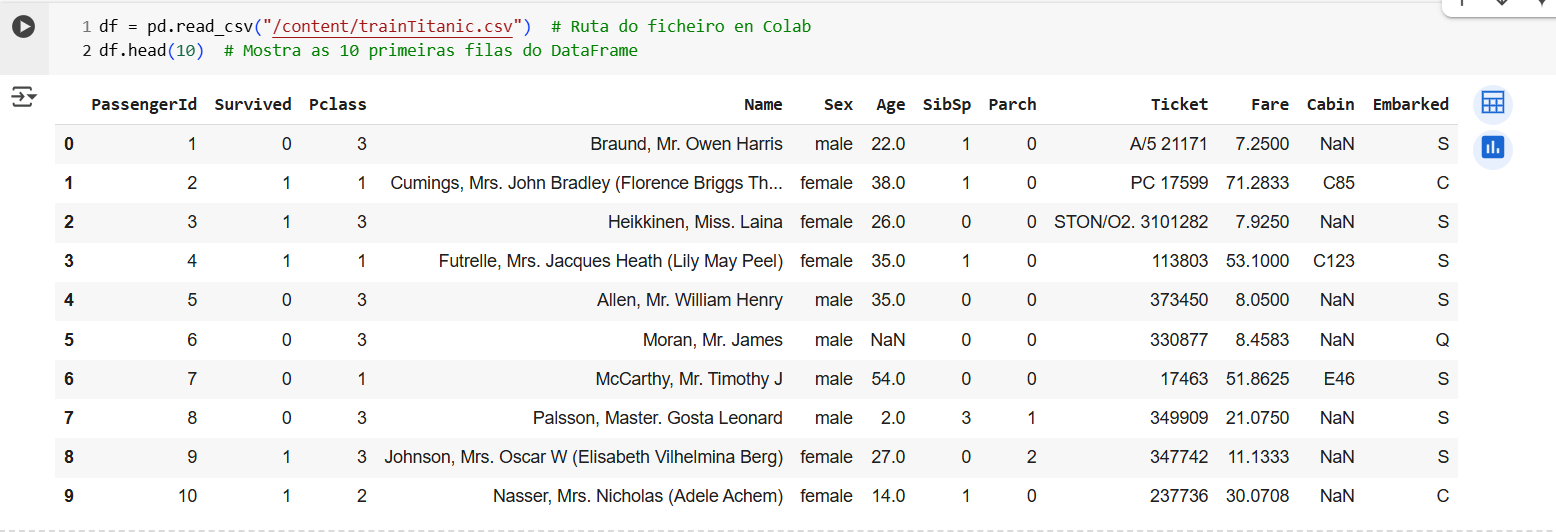
Task: Select the Braund, Mr. Owen Harris cell
Action: click(x=686, y=144)
